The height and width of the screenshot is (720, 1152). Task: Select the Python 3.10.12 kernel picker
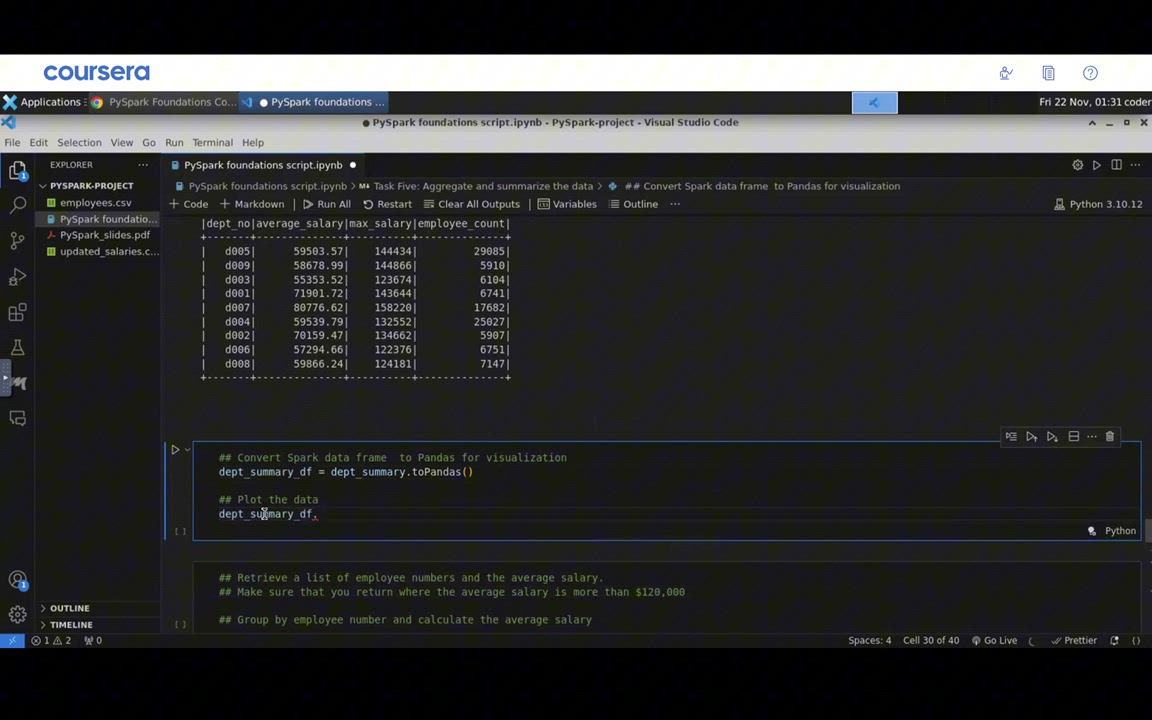click(x=1098, y=204)
